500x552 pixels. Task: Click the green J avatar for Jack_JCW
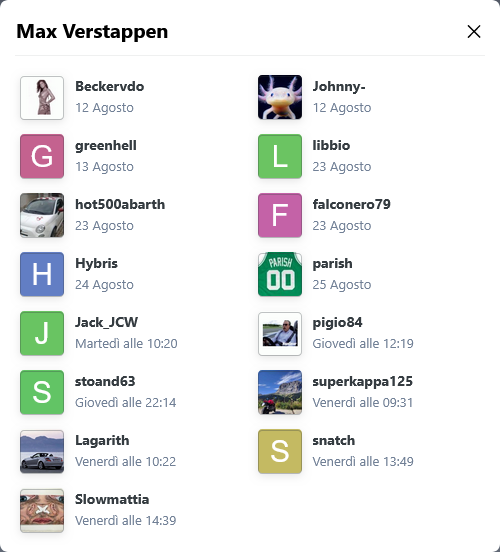42,333
